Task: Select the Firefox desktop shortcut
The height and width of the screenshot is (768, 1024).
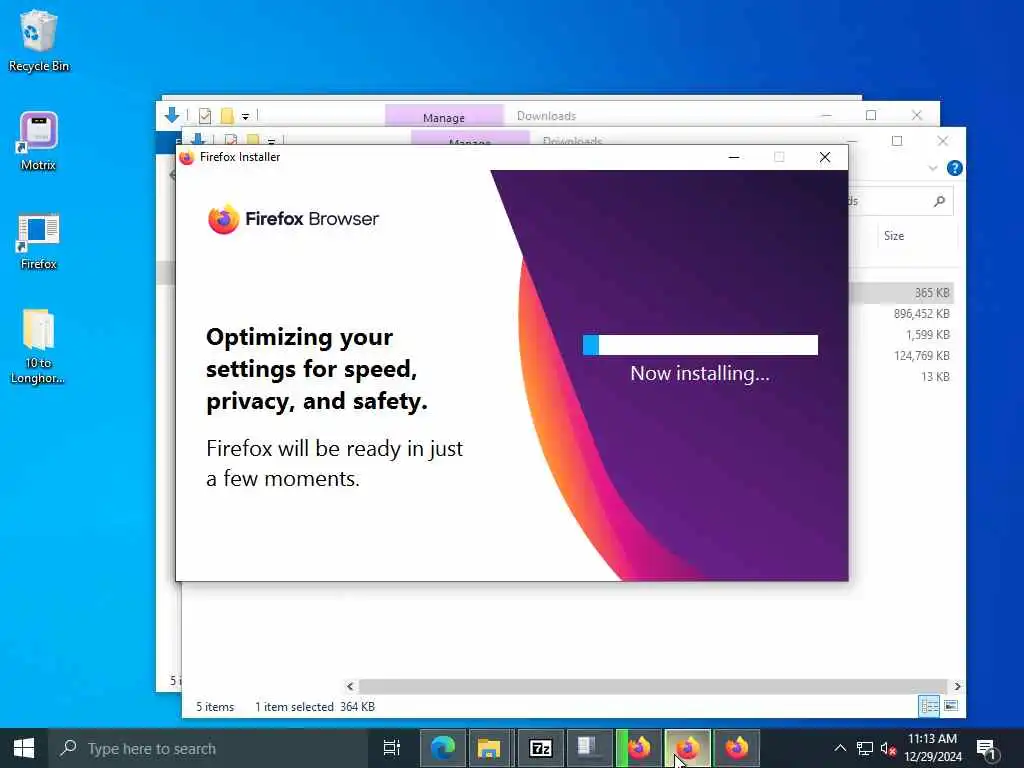Action: [39, 241]
